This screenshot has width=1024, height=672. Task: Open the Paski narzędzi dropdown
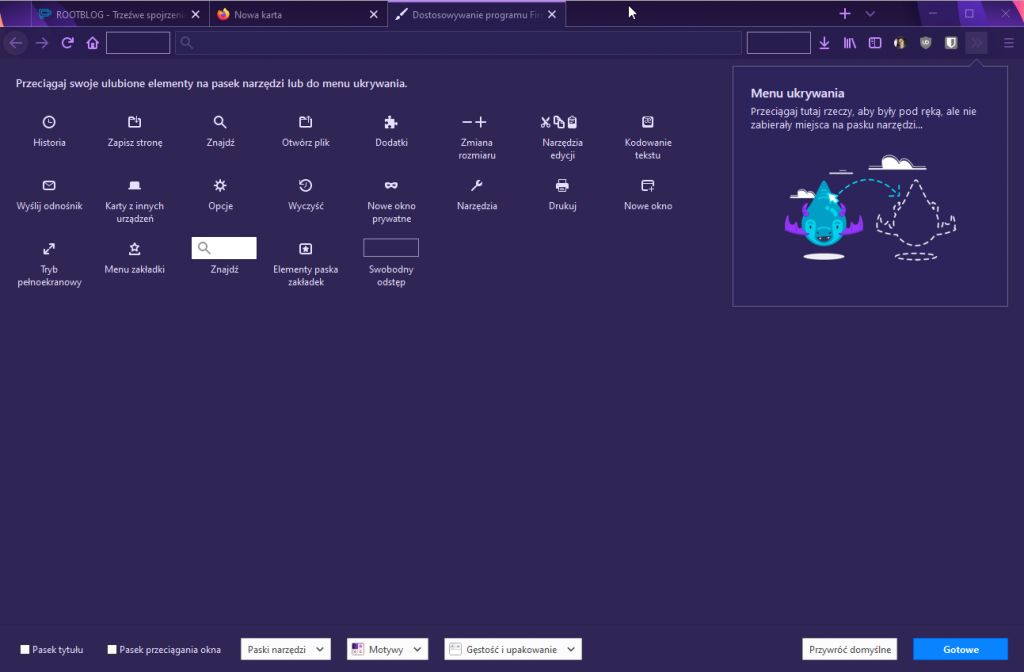pyautogui.click(x=285, y=649)
